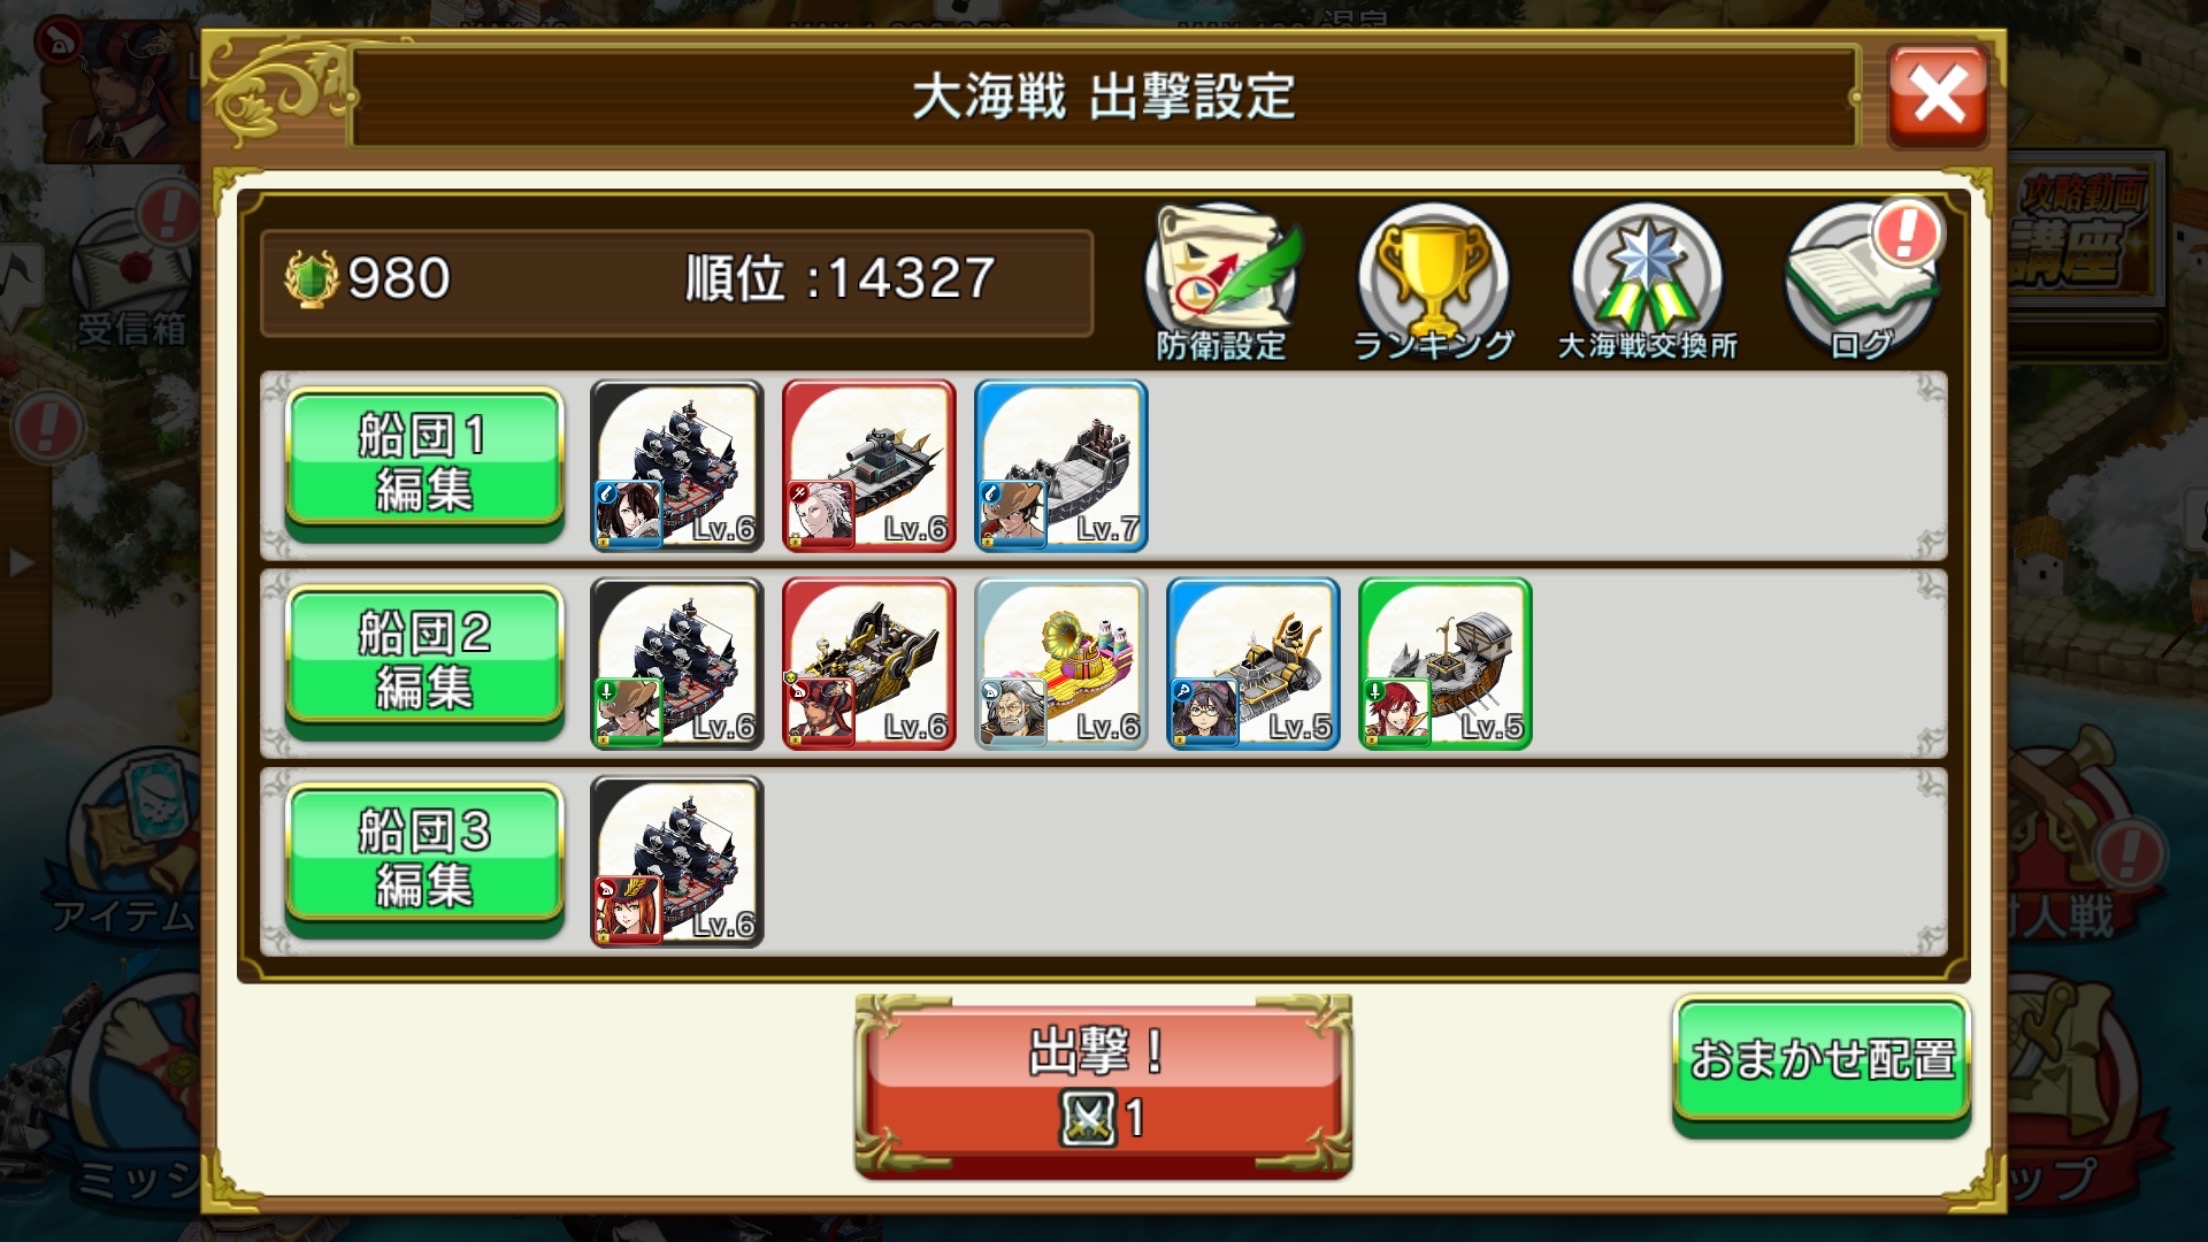Click the points and 順位 rank panel
The image size is (2208, 1242).
676,283
